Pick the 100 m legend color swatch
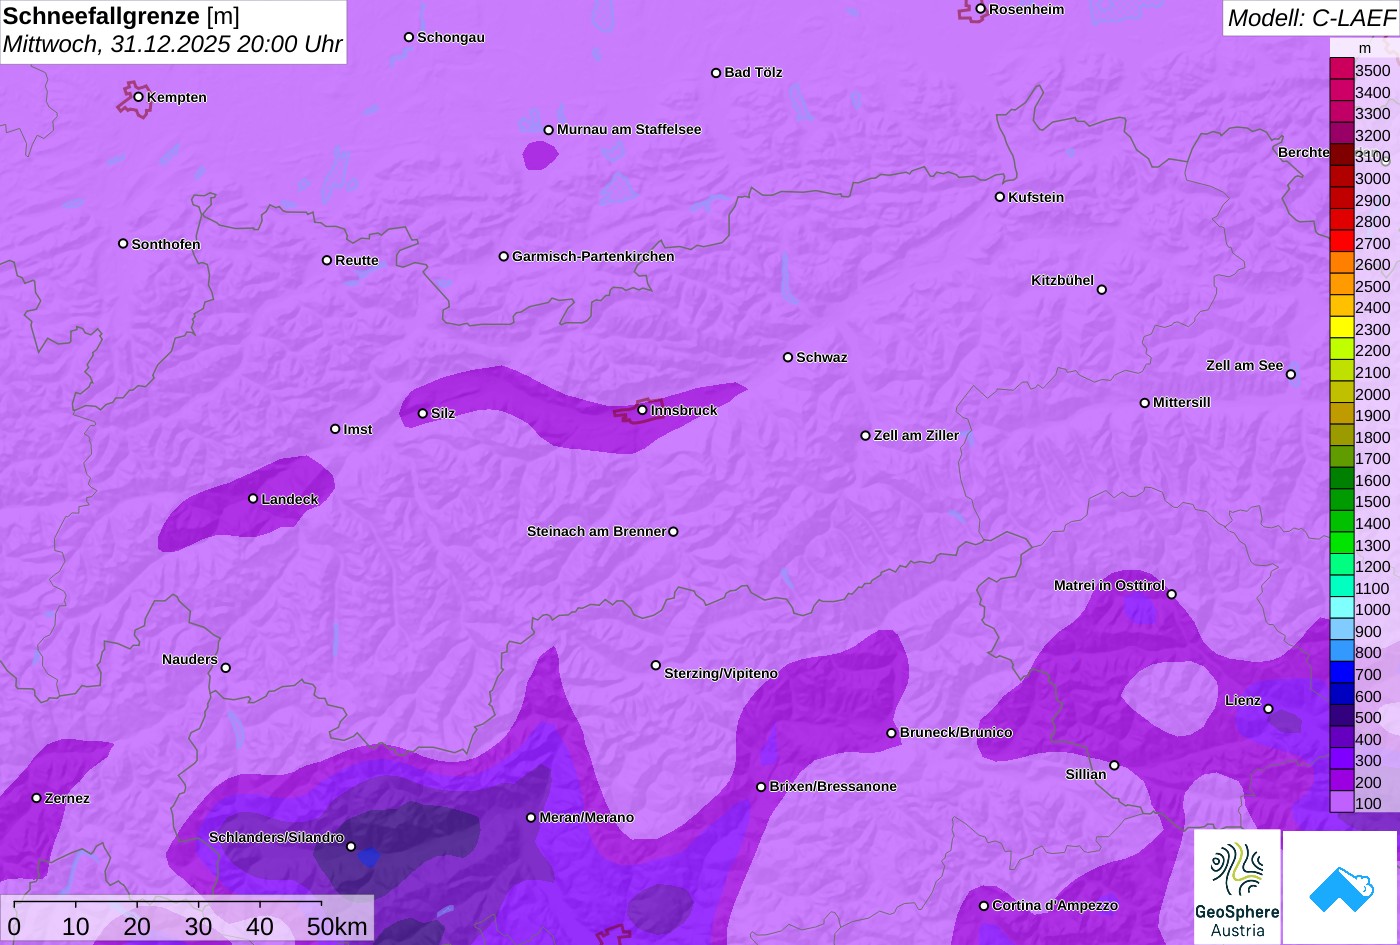This screenshot has width=1400, height=945. tap(1341, 803)
